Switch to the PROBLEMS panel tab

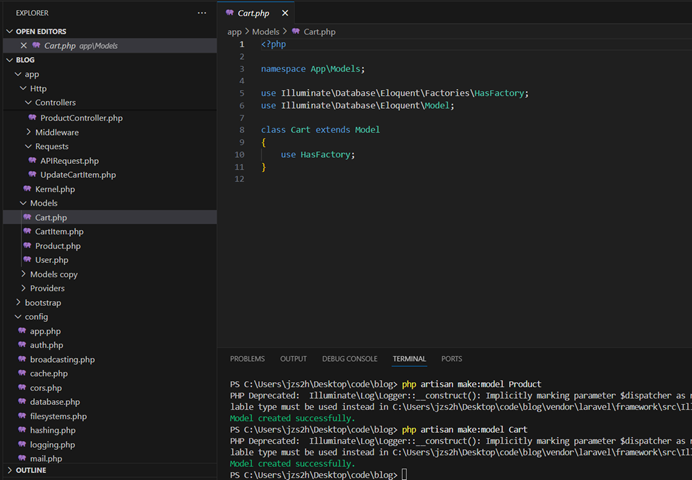pos(247,359)
